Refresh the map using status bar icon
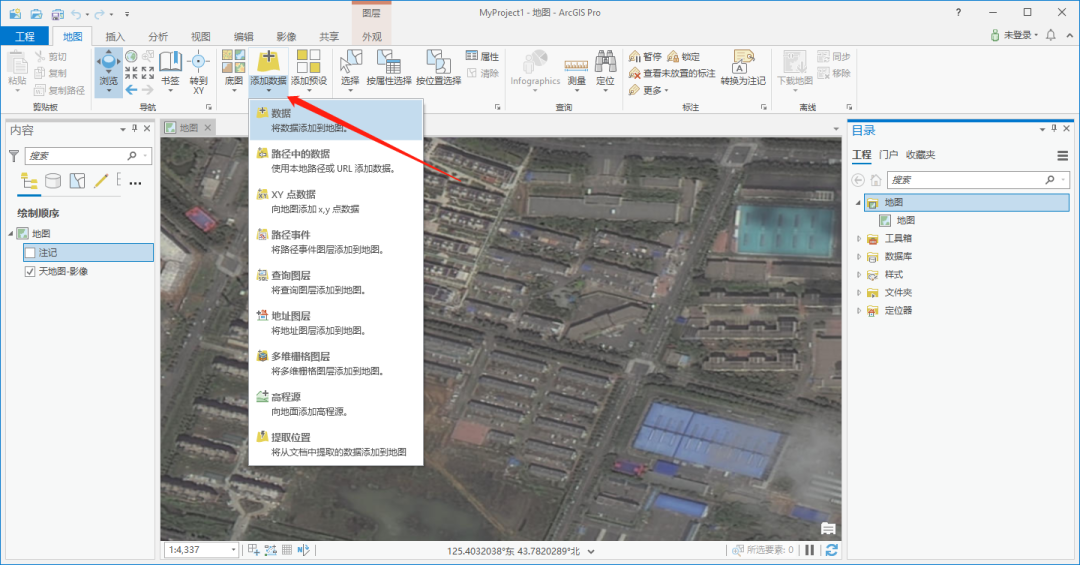Image resolution: width=1080 pixels, height=565 pixels. click(831, 550)
